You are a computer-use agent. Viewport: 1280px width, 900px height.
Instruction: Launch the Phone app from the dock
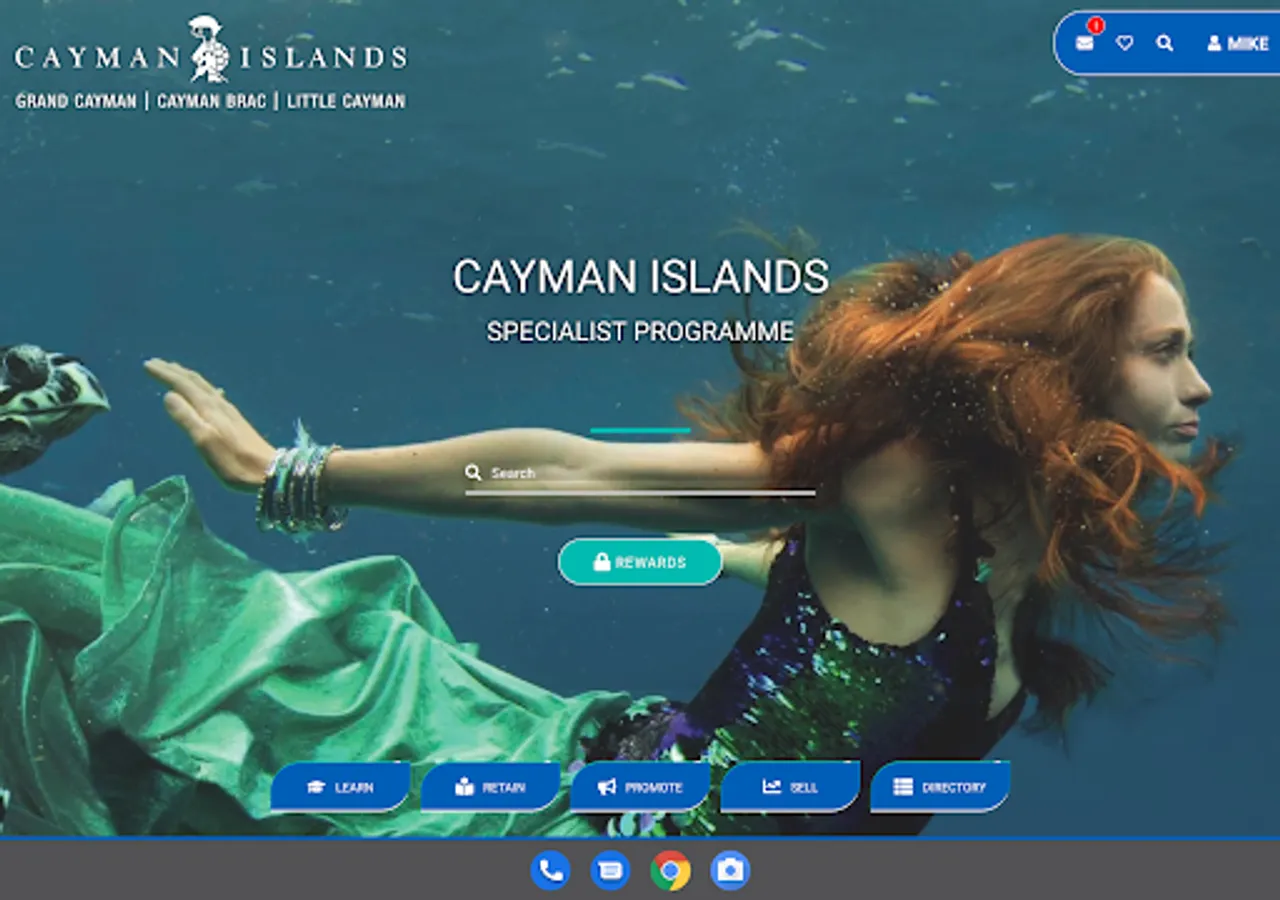click(x=550, y=871)
